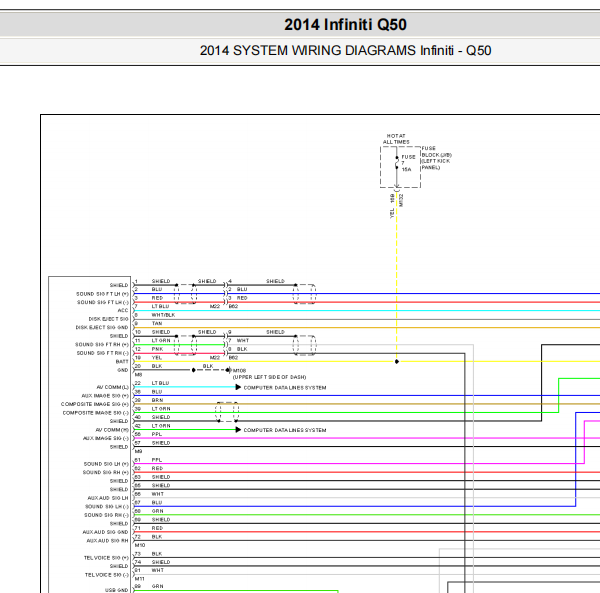This screenshot has width=600, height=593.
Task: Click the 'M132' connector label below fuse
Action: click(x=401, y=200)
